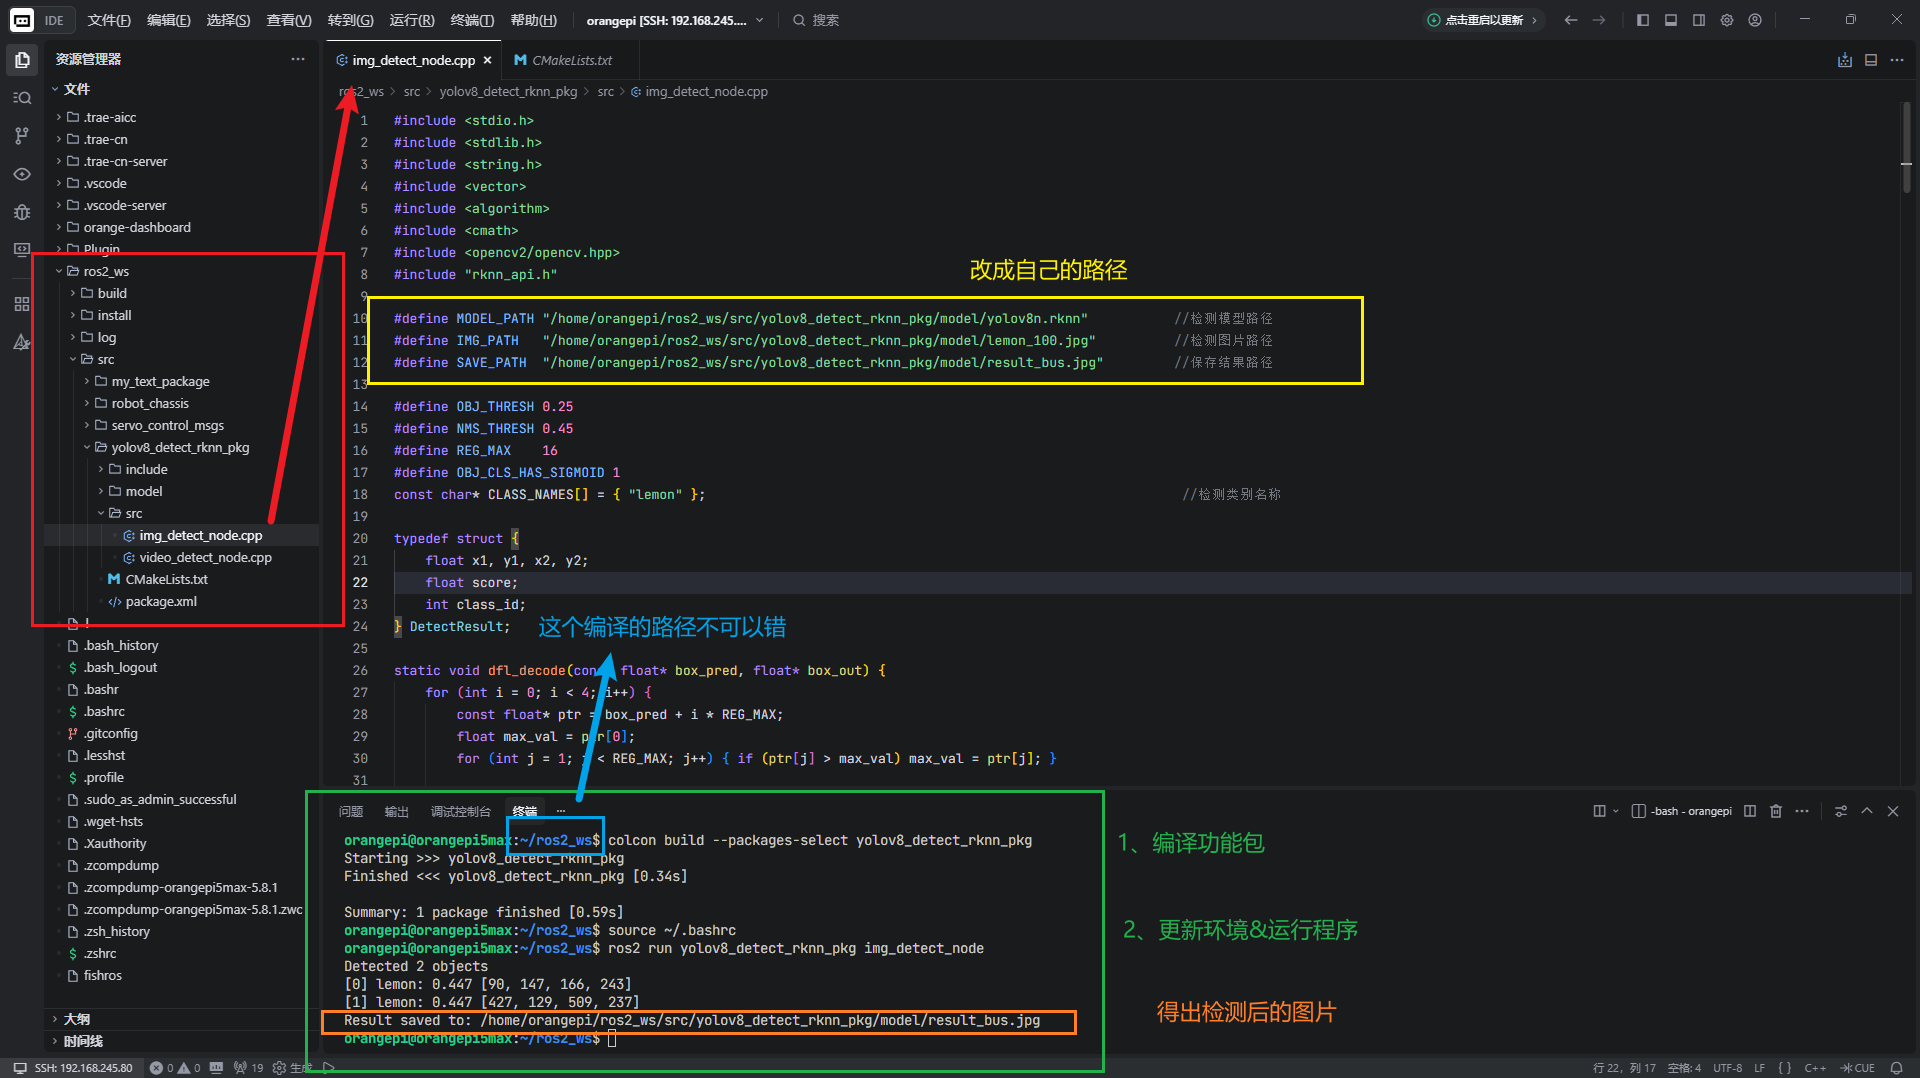
Task: Open video_detect_node.cpp from the explorer
Action: [205, 557]
